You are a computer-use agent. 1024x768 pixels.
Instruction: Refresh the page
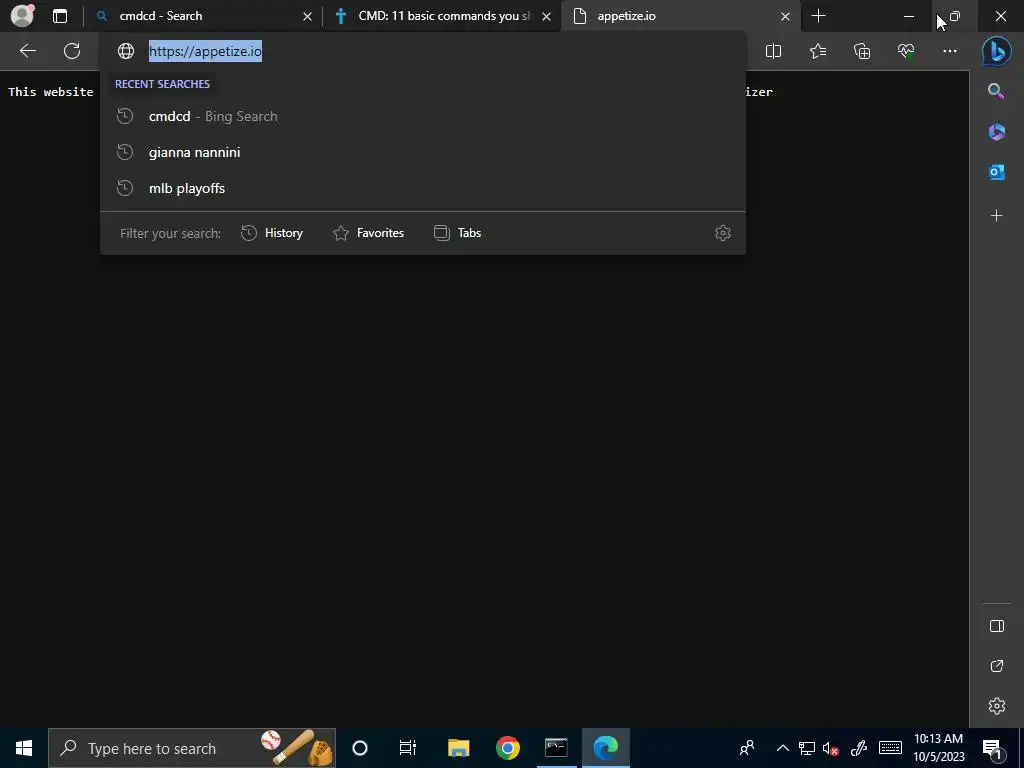72,51
